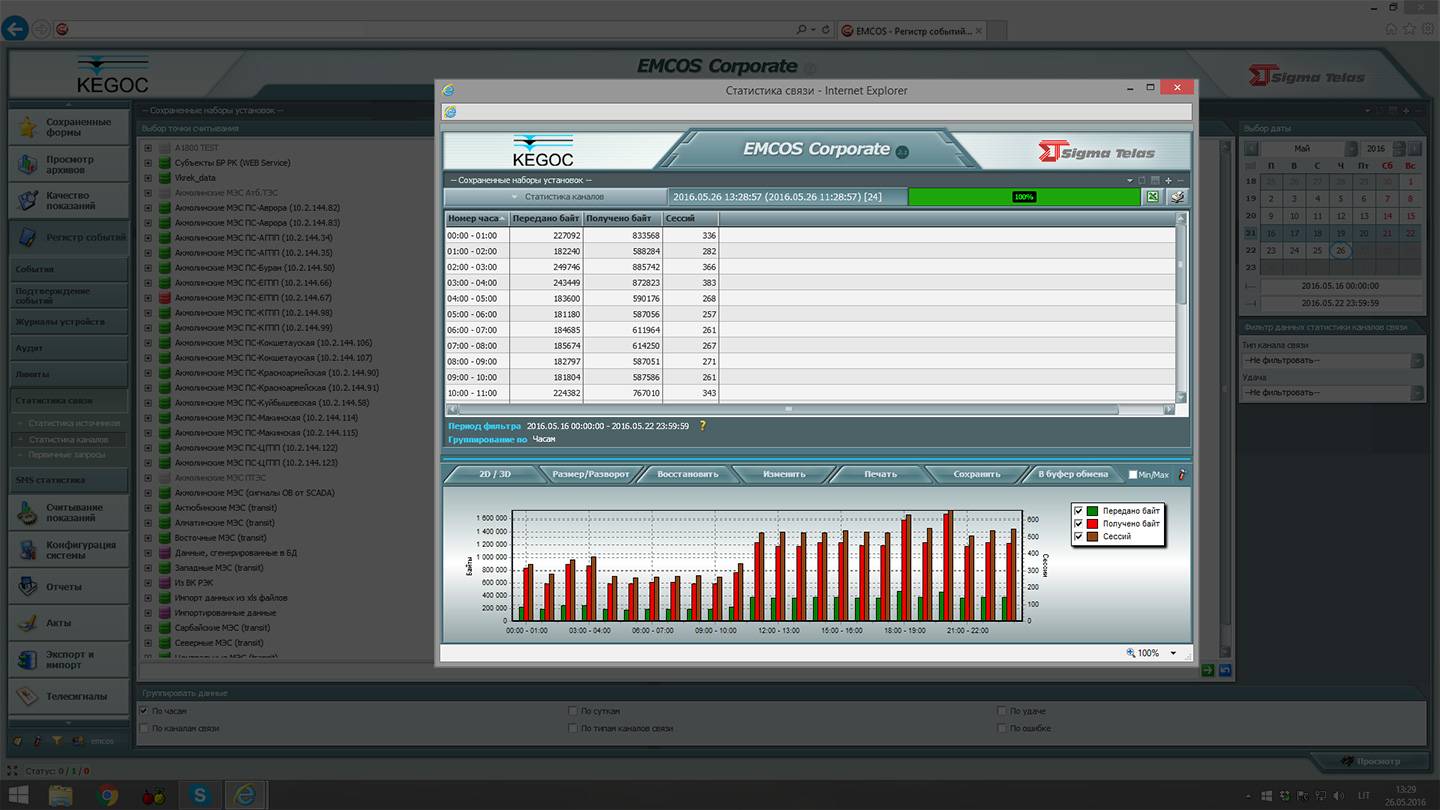Select the Размер/Разворот chart tab

pos(590,474)
